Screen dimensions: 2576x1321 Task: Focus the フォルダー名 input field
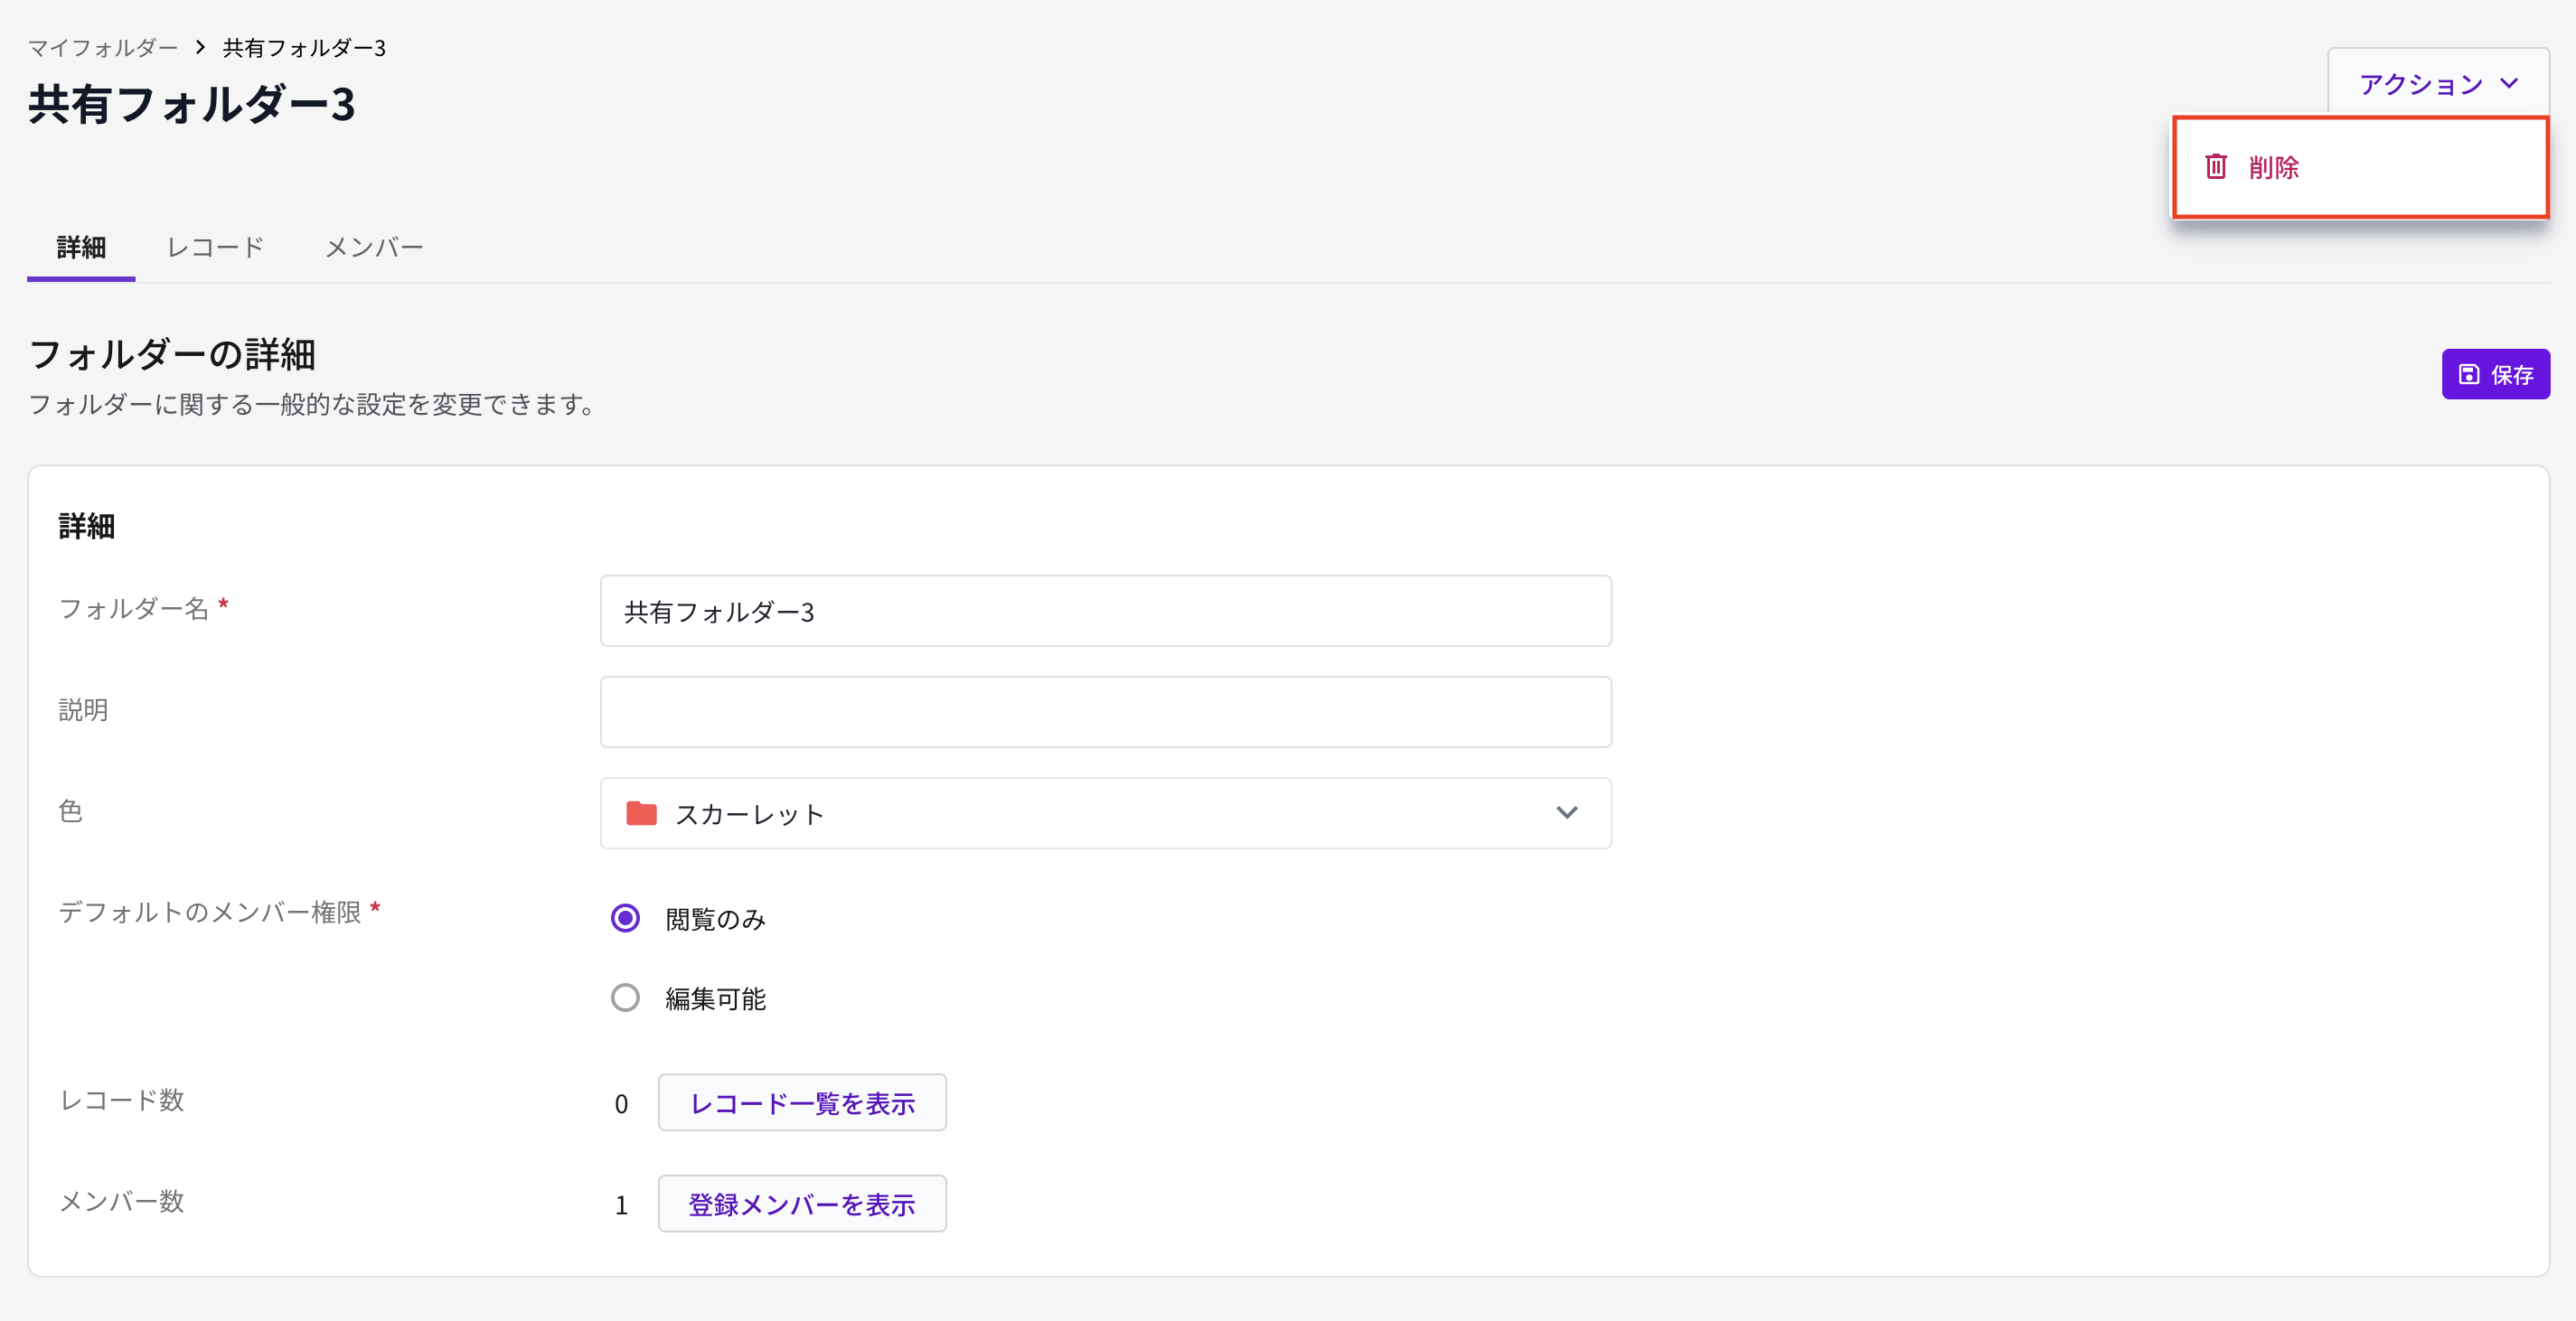pos(1105,611)
